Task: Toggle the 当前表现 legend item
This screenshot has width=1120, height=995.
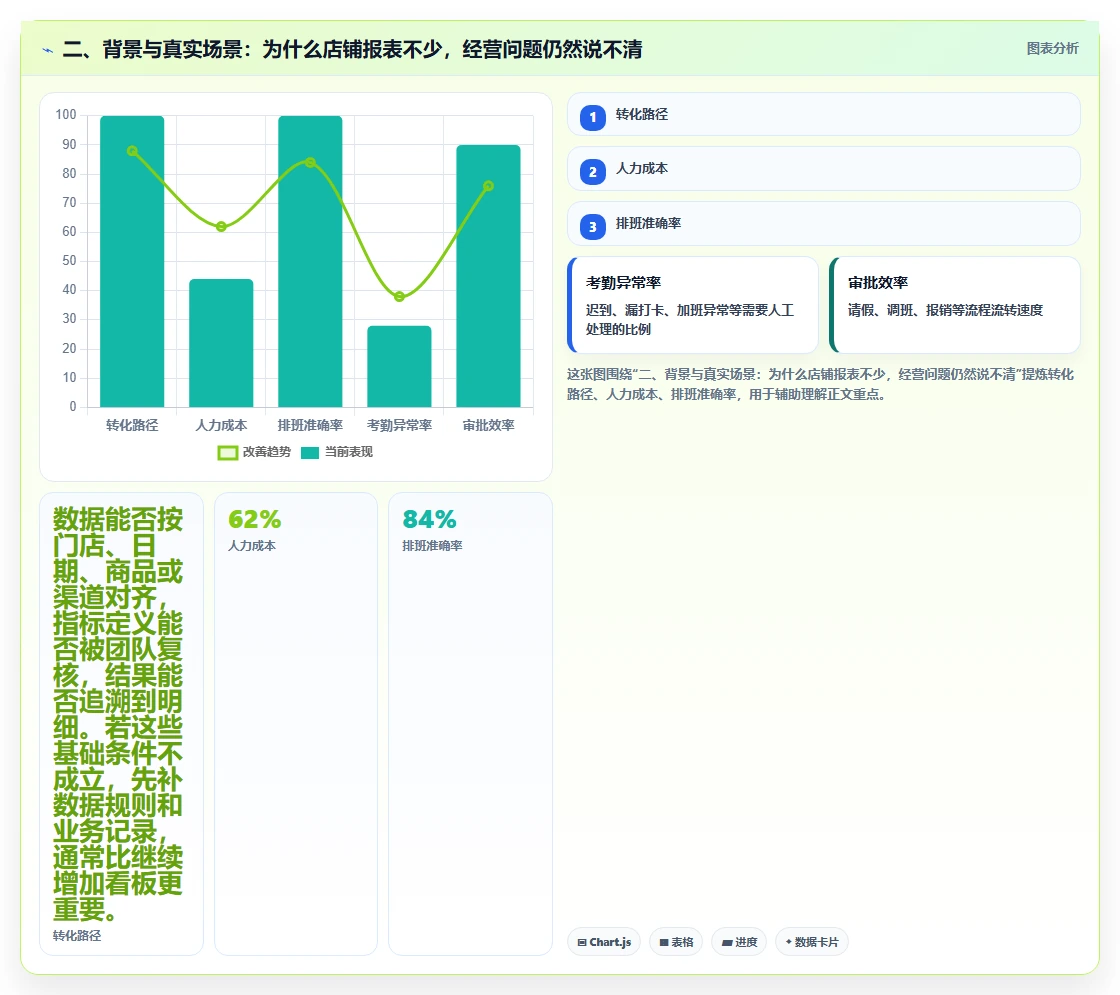Action: coord(337,452)
